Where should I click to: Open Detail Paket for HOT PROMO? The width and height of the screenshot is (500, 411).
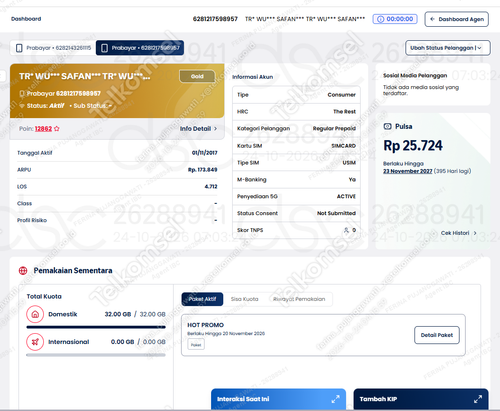coord(437,335)
